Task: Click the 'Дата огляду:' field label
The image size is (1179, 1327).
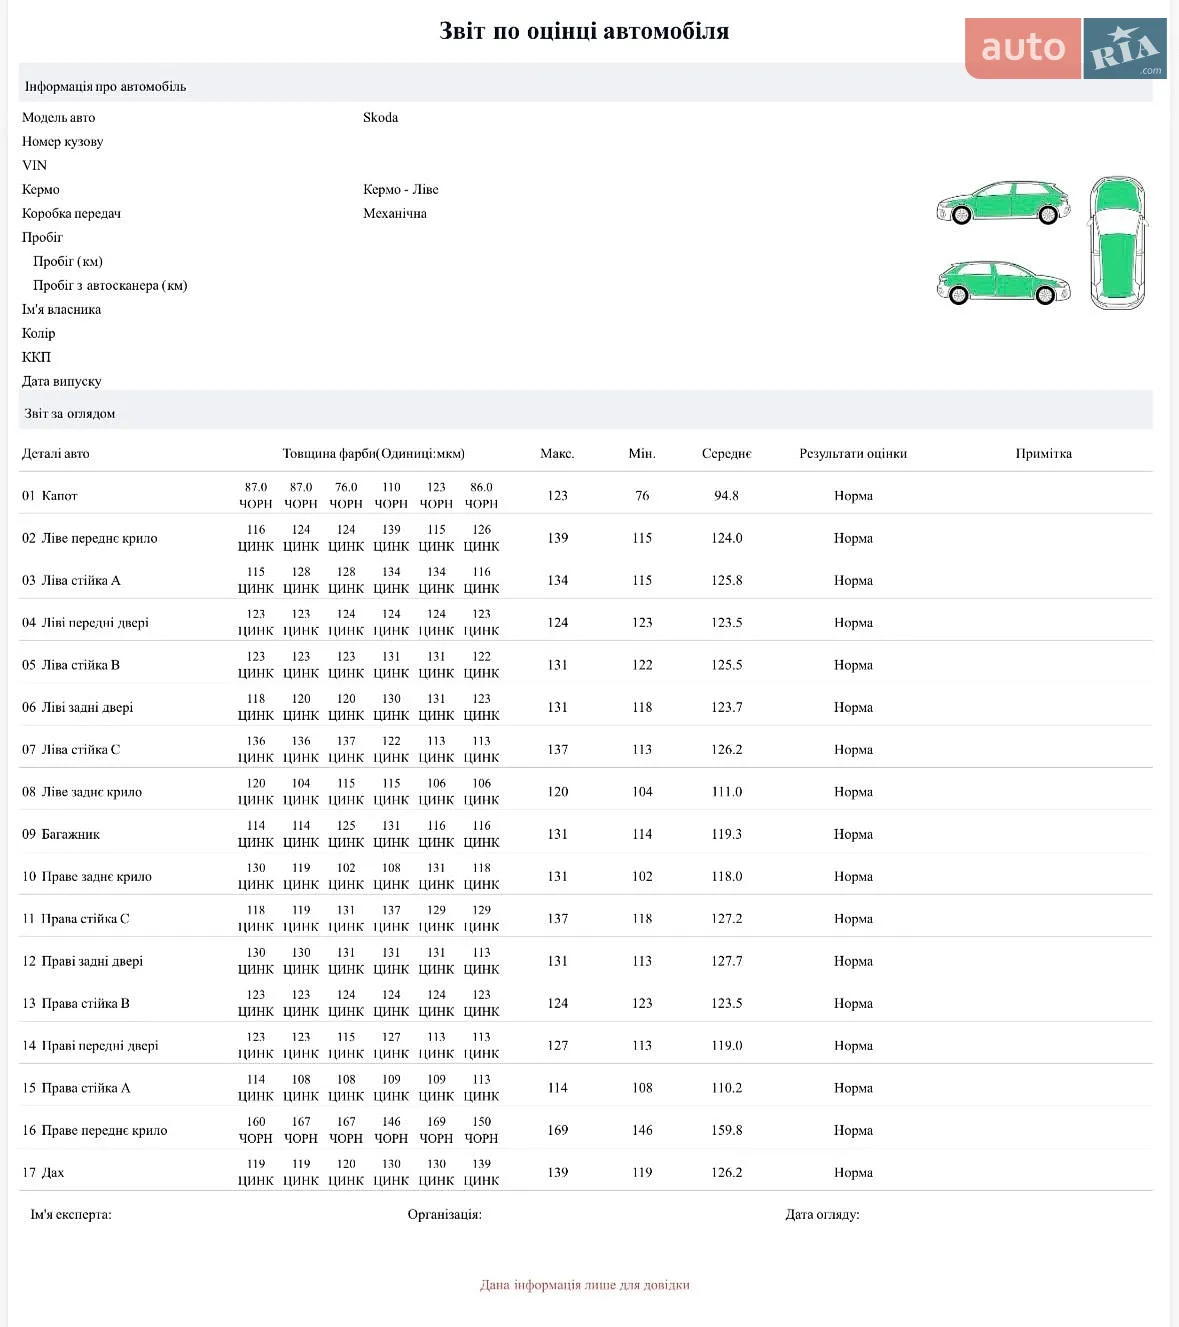Action: (x=822, y=1214)
